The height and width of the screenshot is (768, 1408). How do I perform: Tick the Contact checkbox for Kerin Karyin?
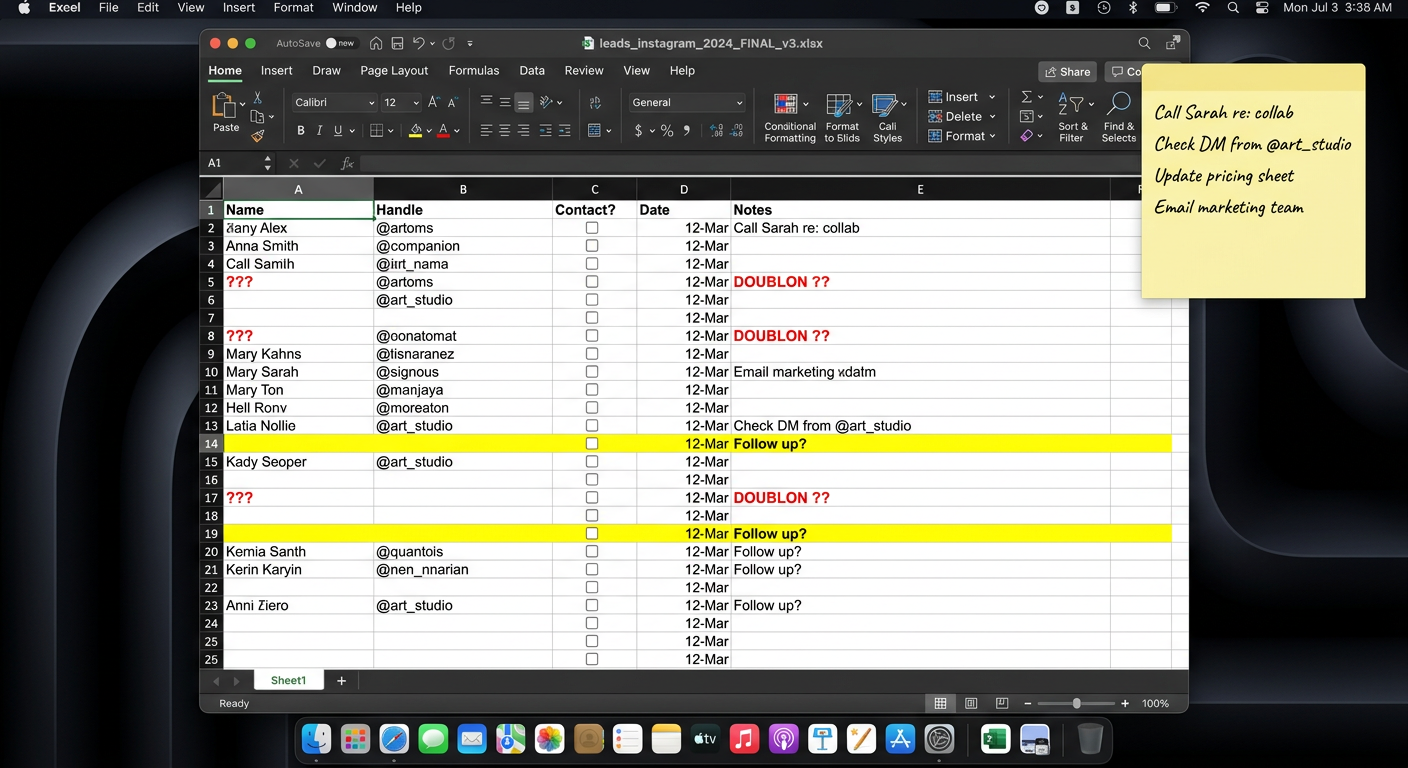click(x=592, y=570)
